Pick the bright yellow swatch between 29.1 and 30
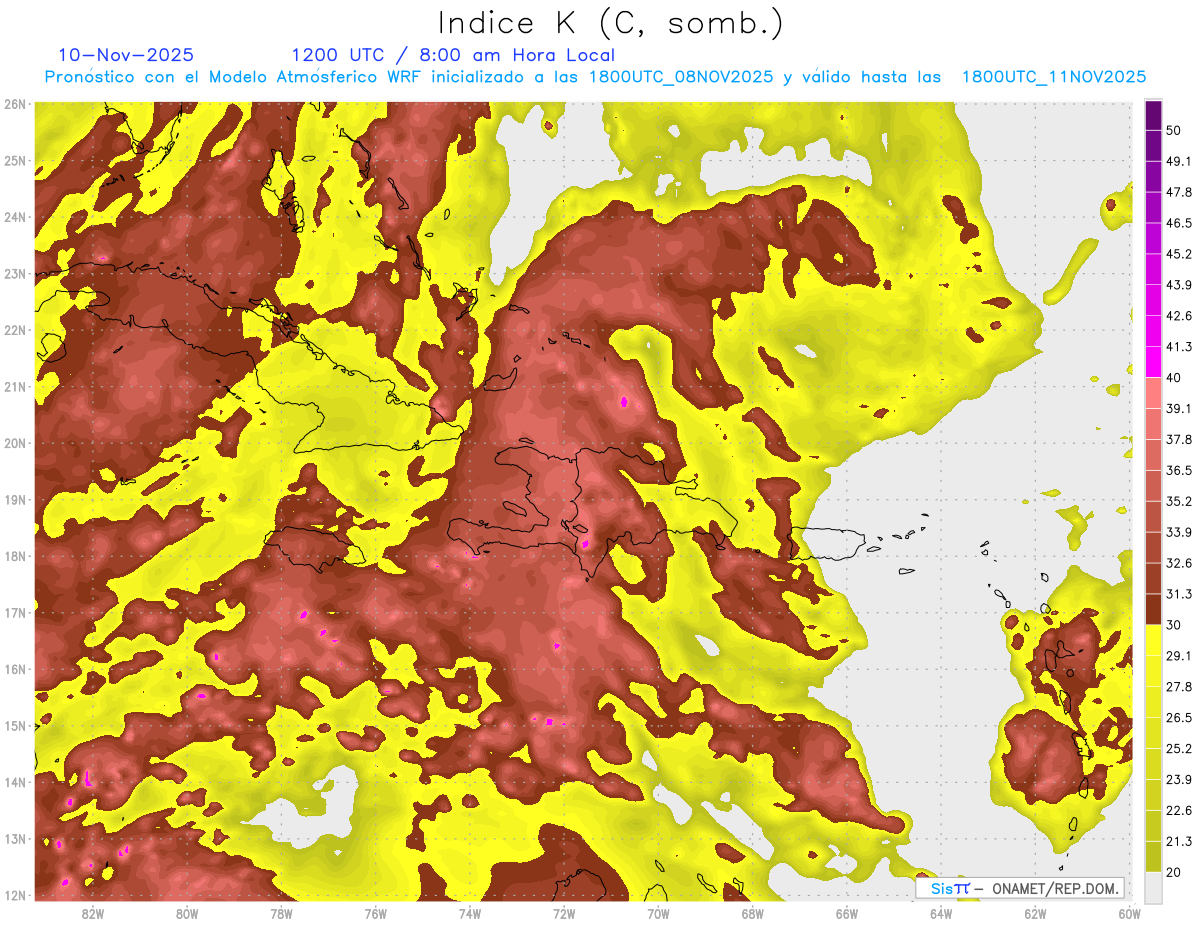Screen dimensions: 1200x927 click(1153, 640)
